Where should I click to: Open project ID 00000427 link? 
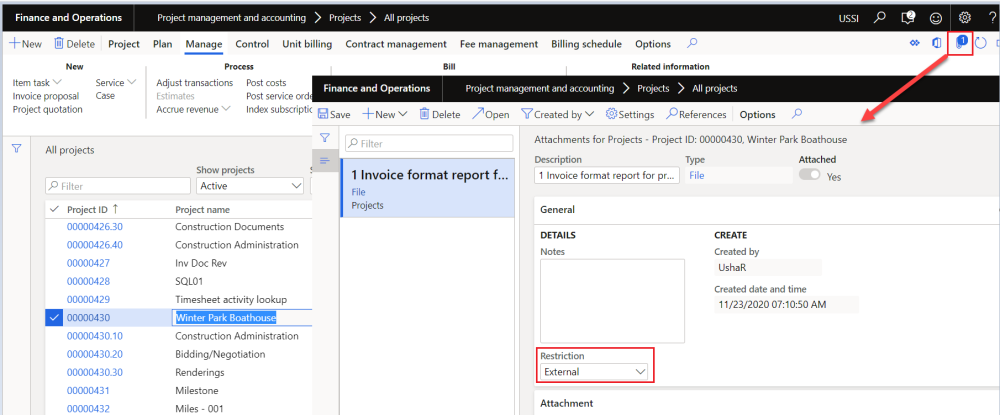[86, 263]
